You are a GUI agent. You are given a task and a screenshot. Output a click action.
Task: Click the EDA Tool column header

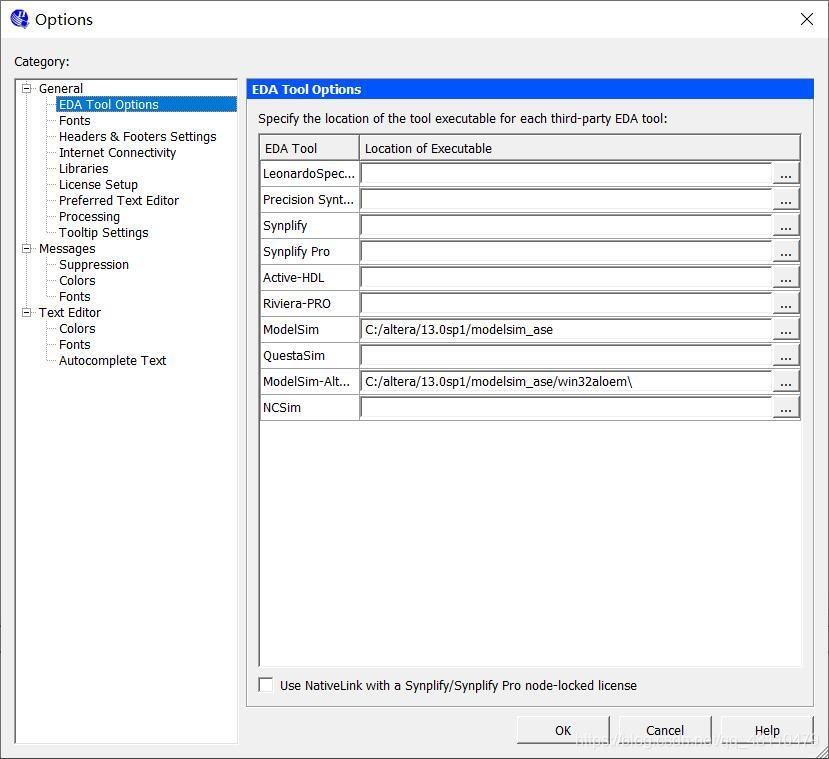tap(310, 148)
